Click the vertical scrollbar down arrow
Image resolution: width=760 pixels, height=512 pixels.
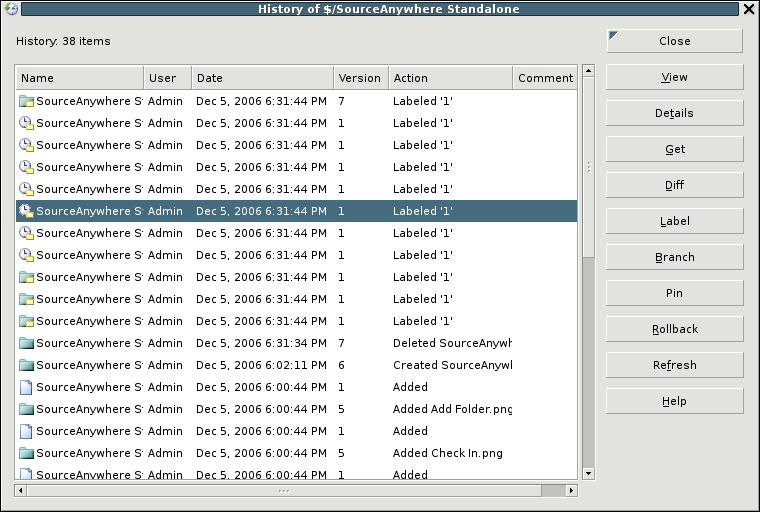click(x=588, y=474)
